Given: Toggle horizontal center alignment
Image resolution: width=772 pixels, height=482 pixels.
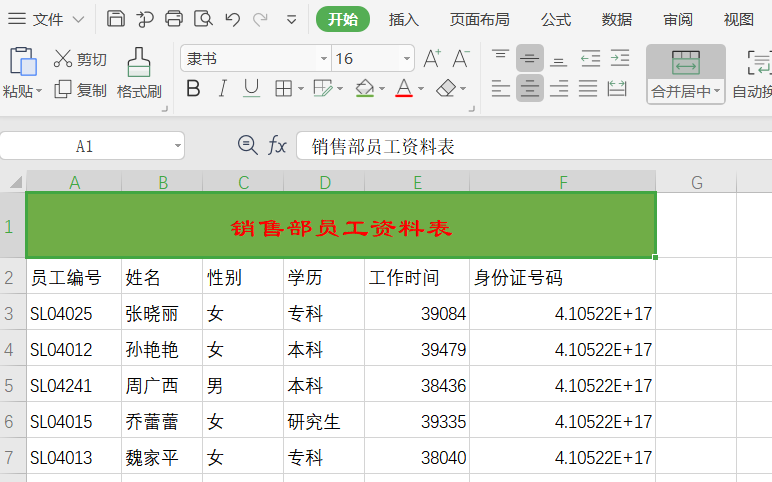Looking at the screenshot, I should click(530, 89).
